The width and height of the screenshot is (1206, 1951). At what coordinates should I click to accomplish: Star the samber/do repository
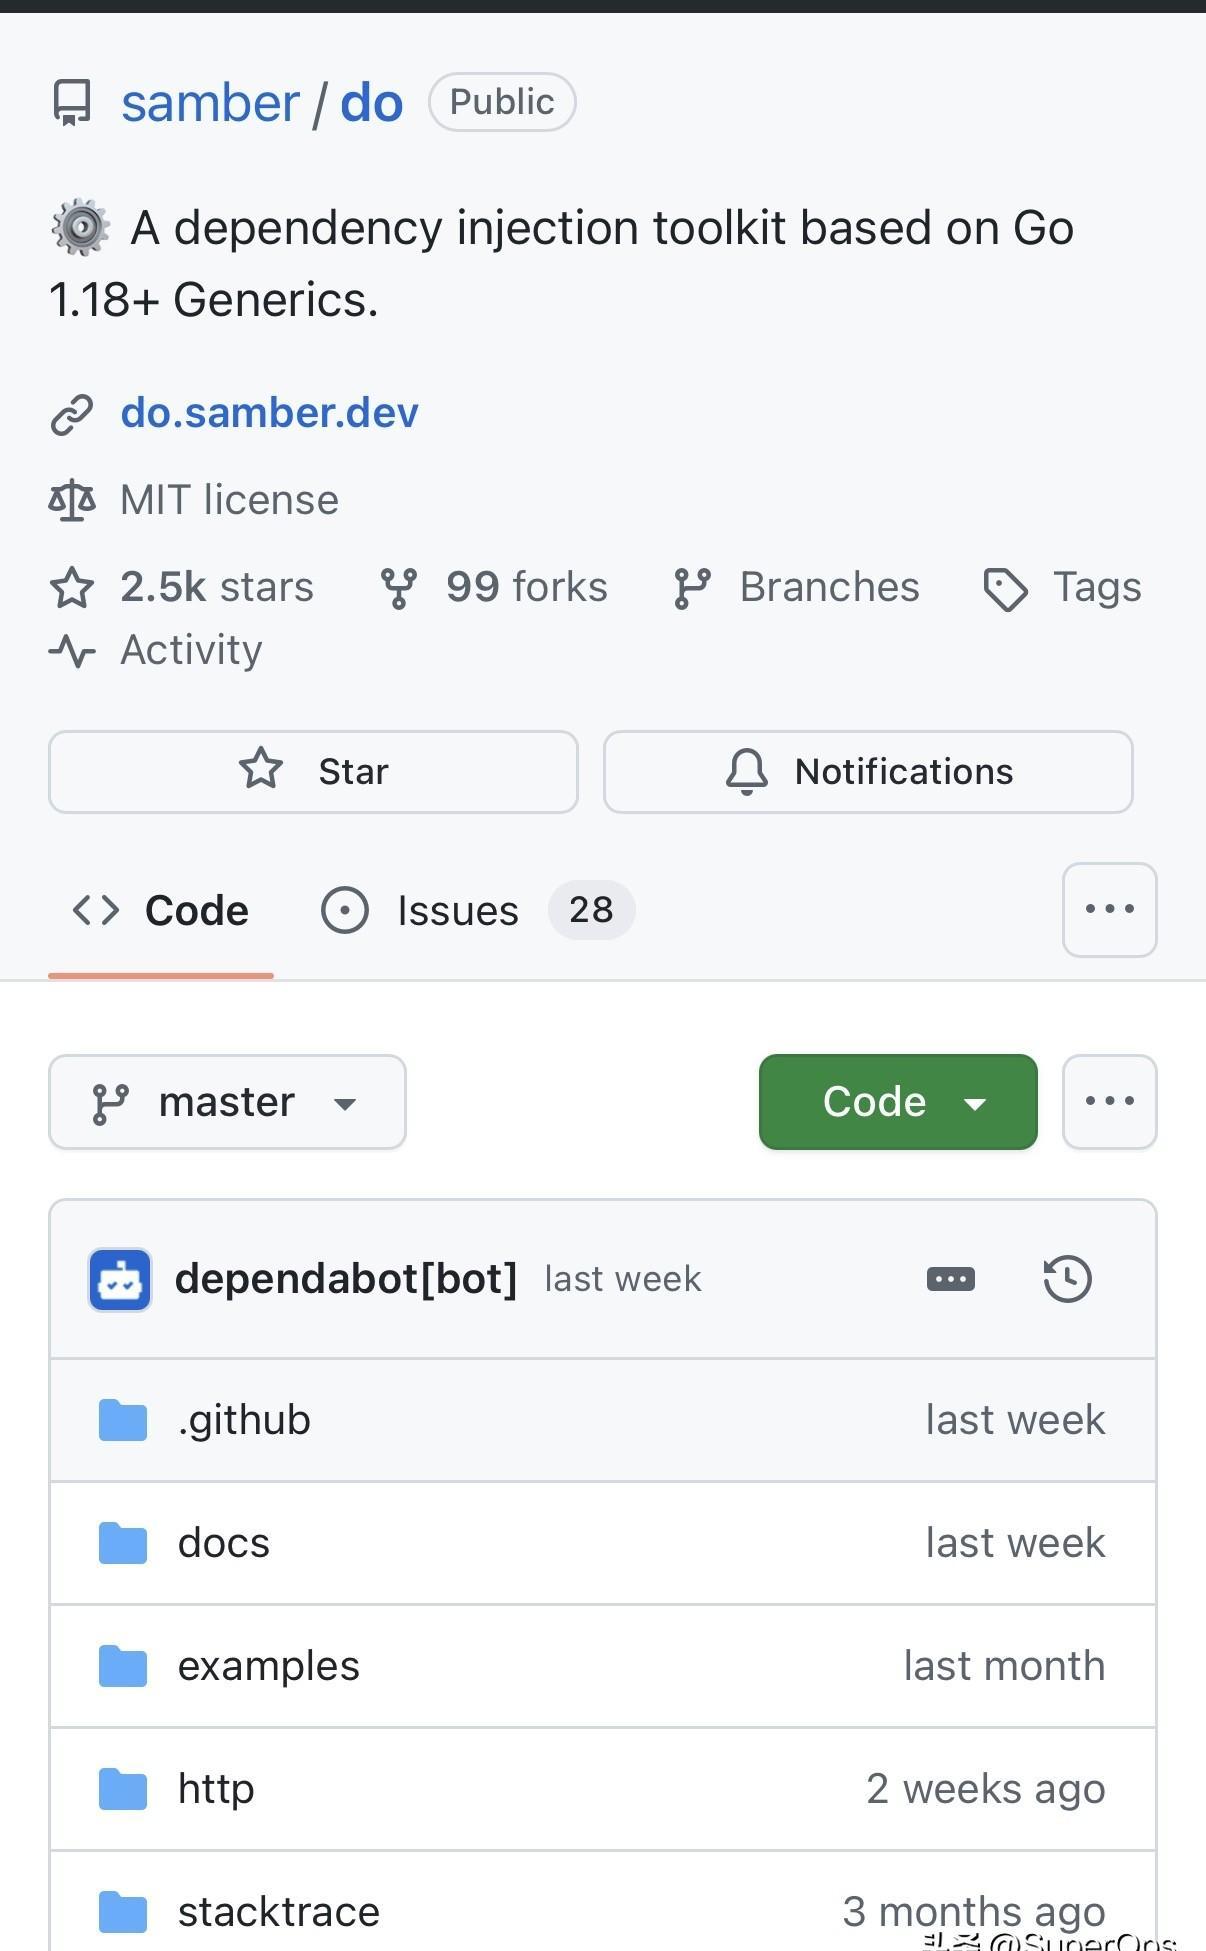[x=313, y=772]
